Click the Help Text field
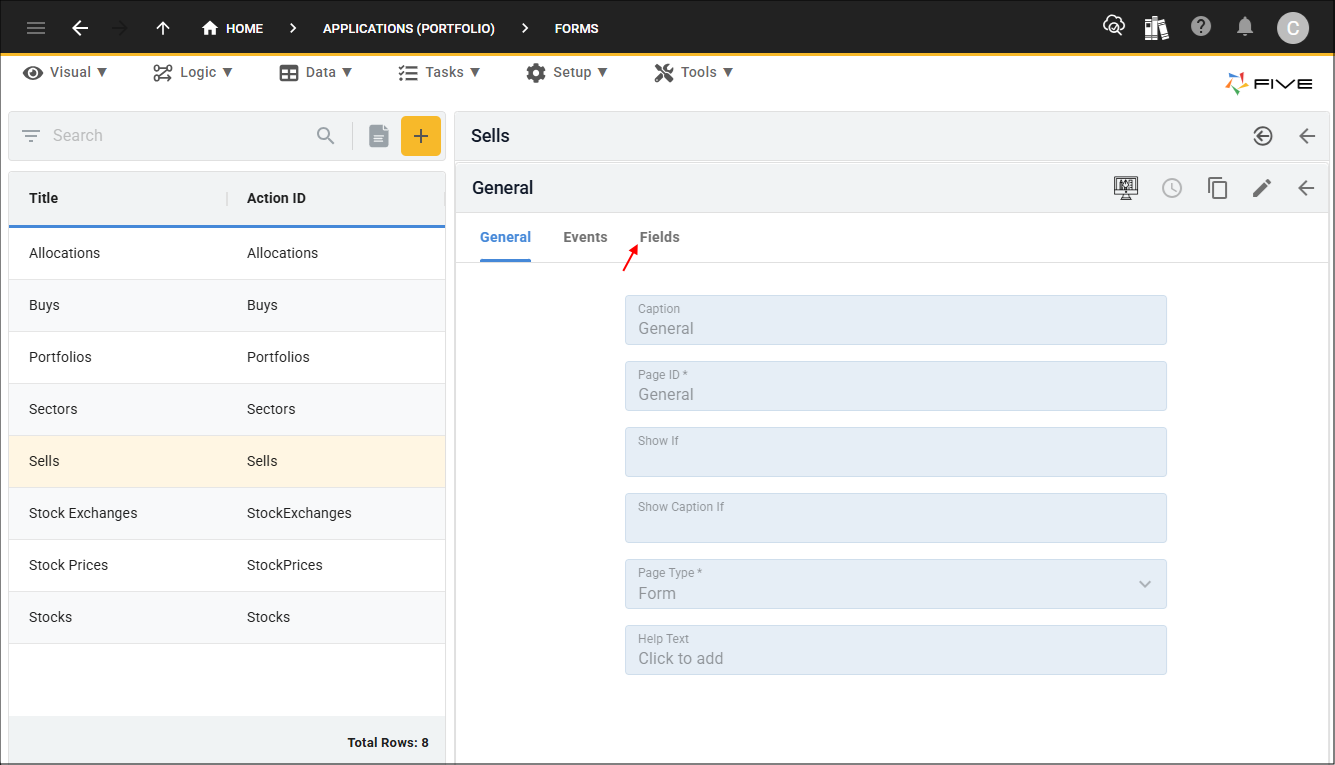Screen dimensions: 1335x765 click(x=895, y=650)
